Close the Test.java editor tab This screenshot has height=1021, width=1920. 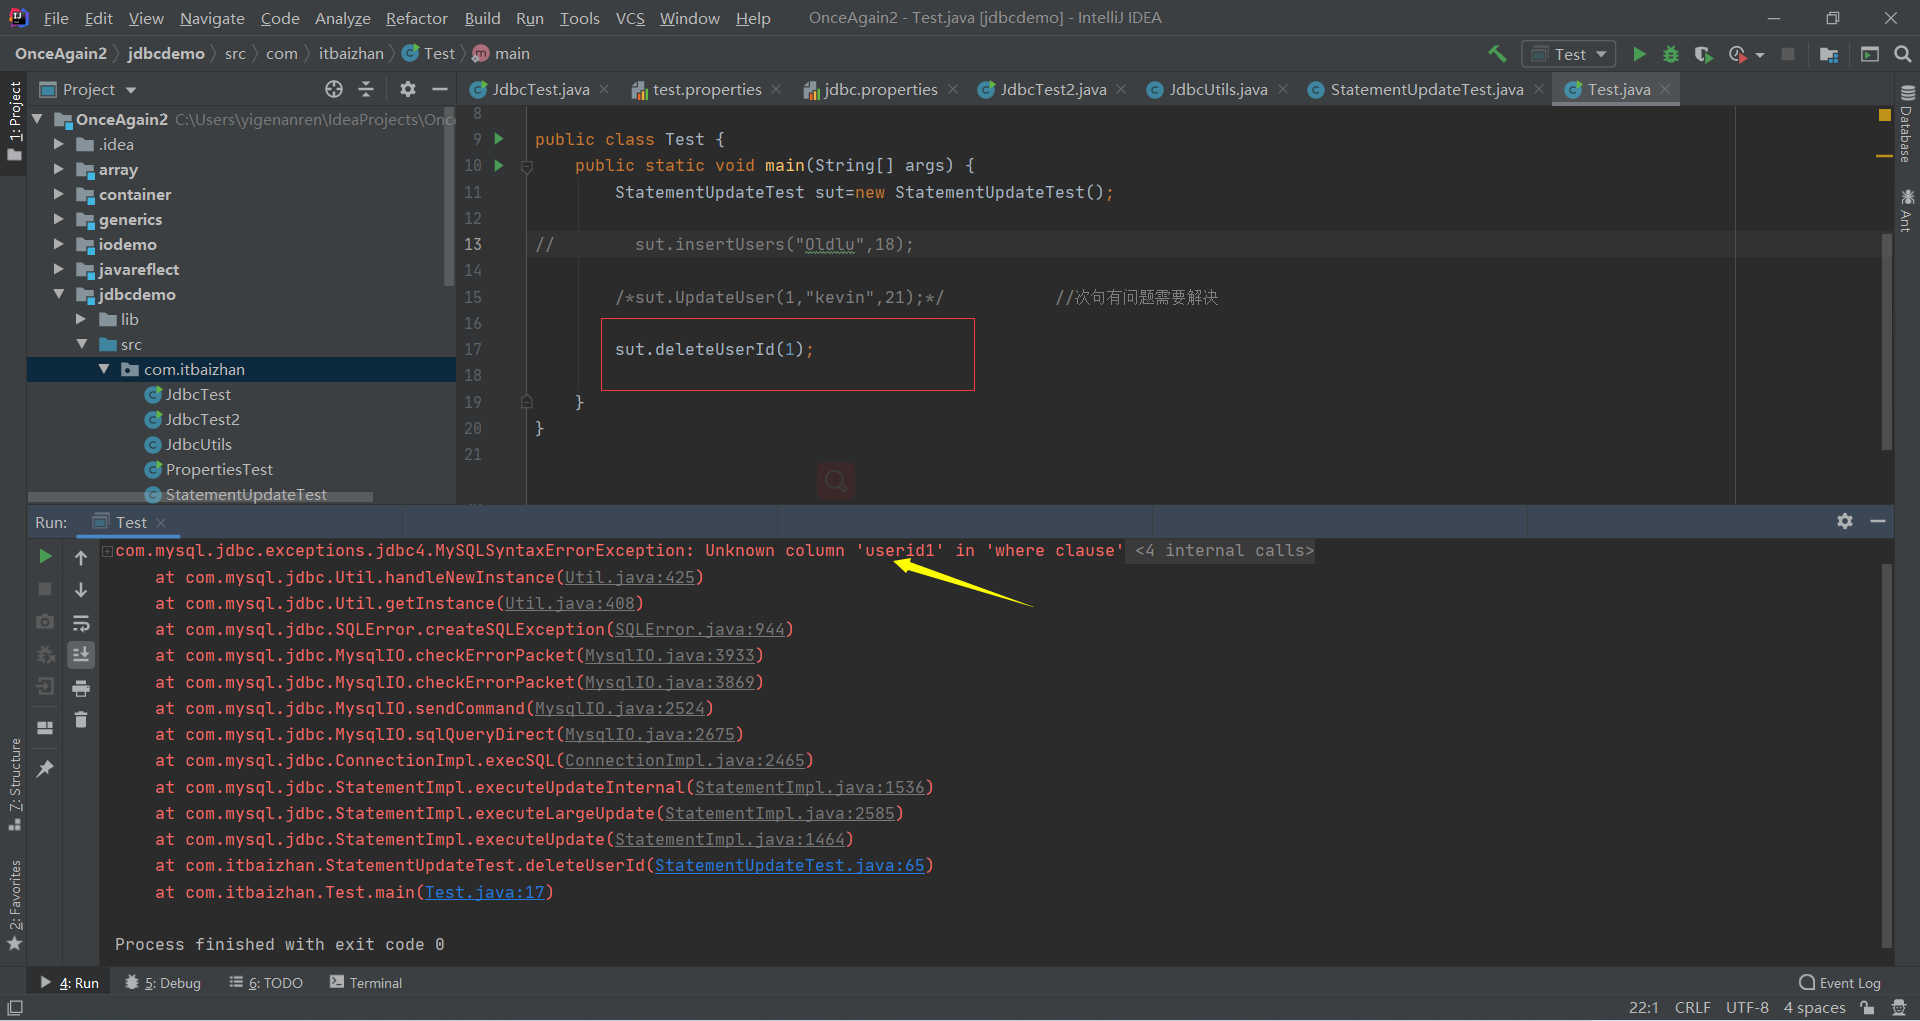point(1665,89)
